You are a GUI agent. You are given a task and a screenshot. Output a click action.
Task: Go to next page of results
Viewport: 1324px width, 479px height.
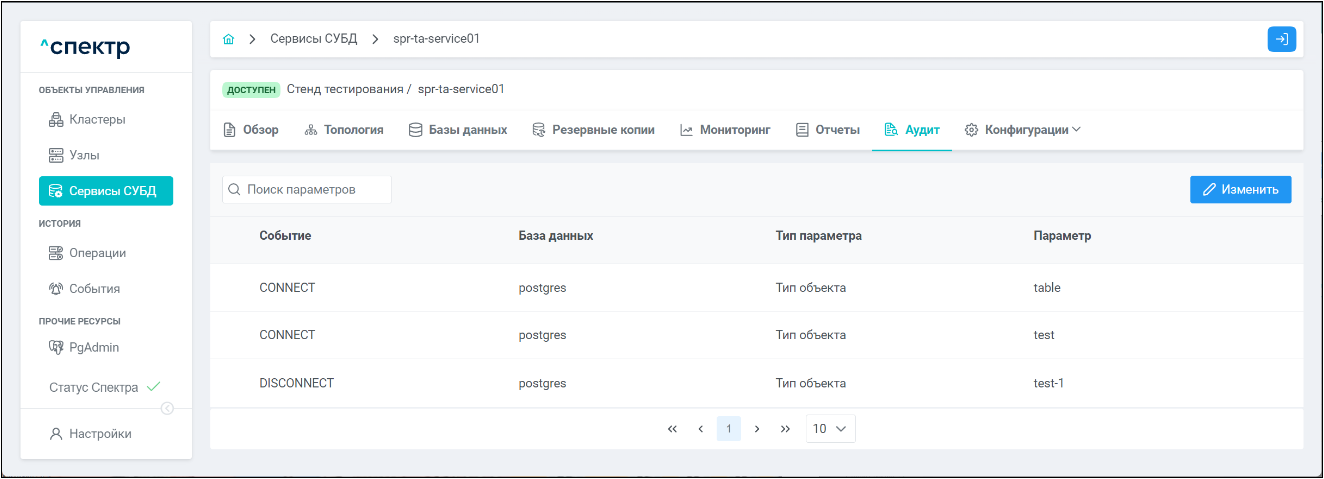click(757, 429)
